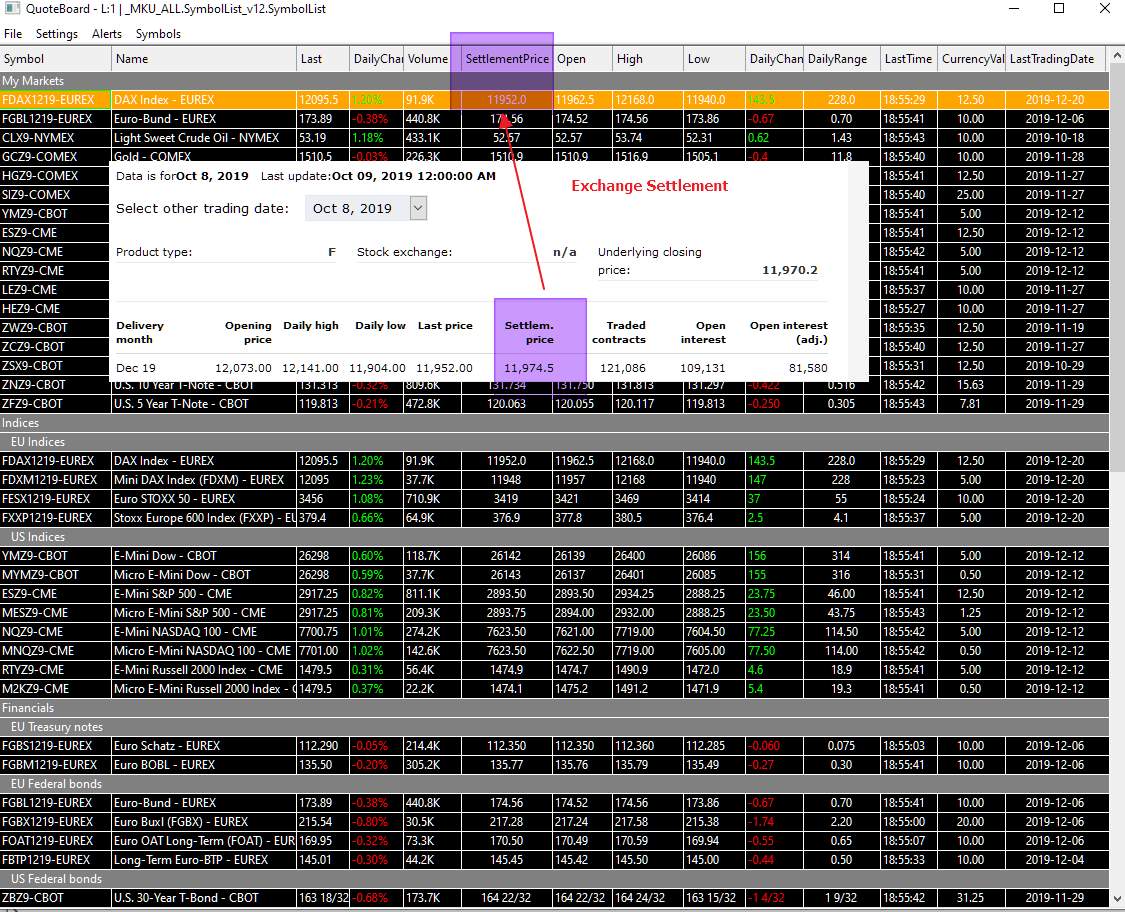Click the Name column header
This screenshot has height=912, width=1125.
204,59
